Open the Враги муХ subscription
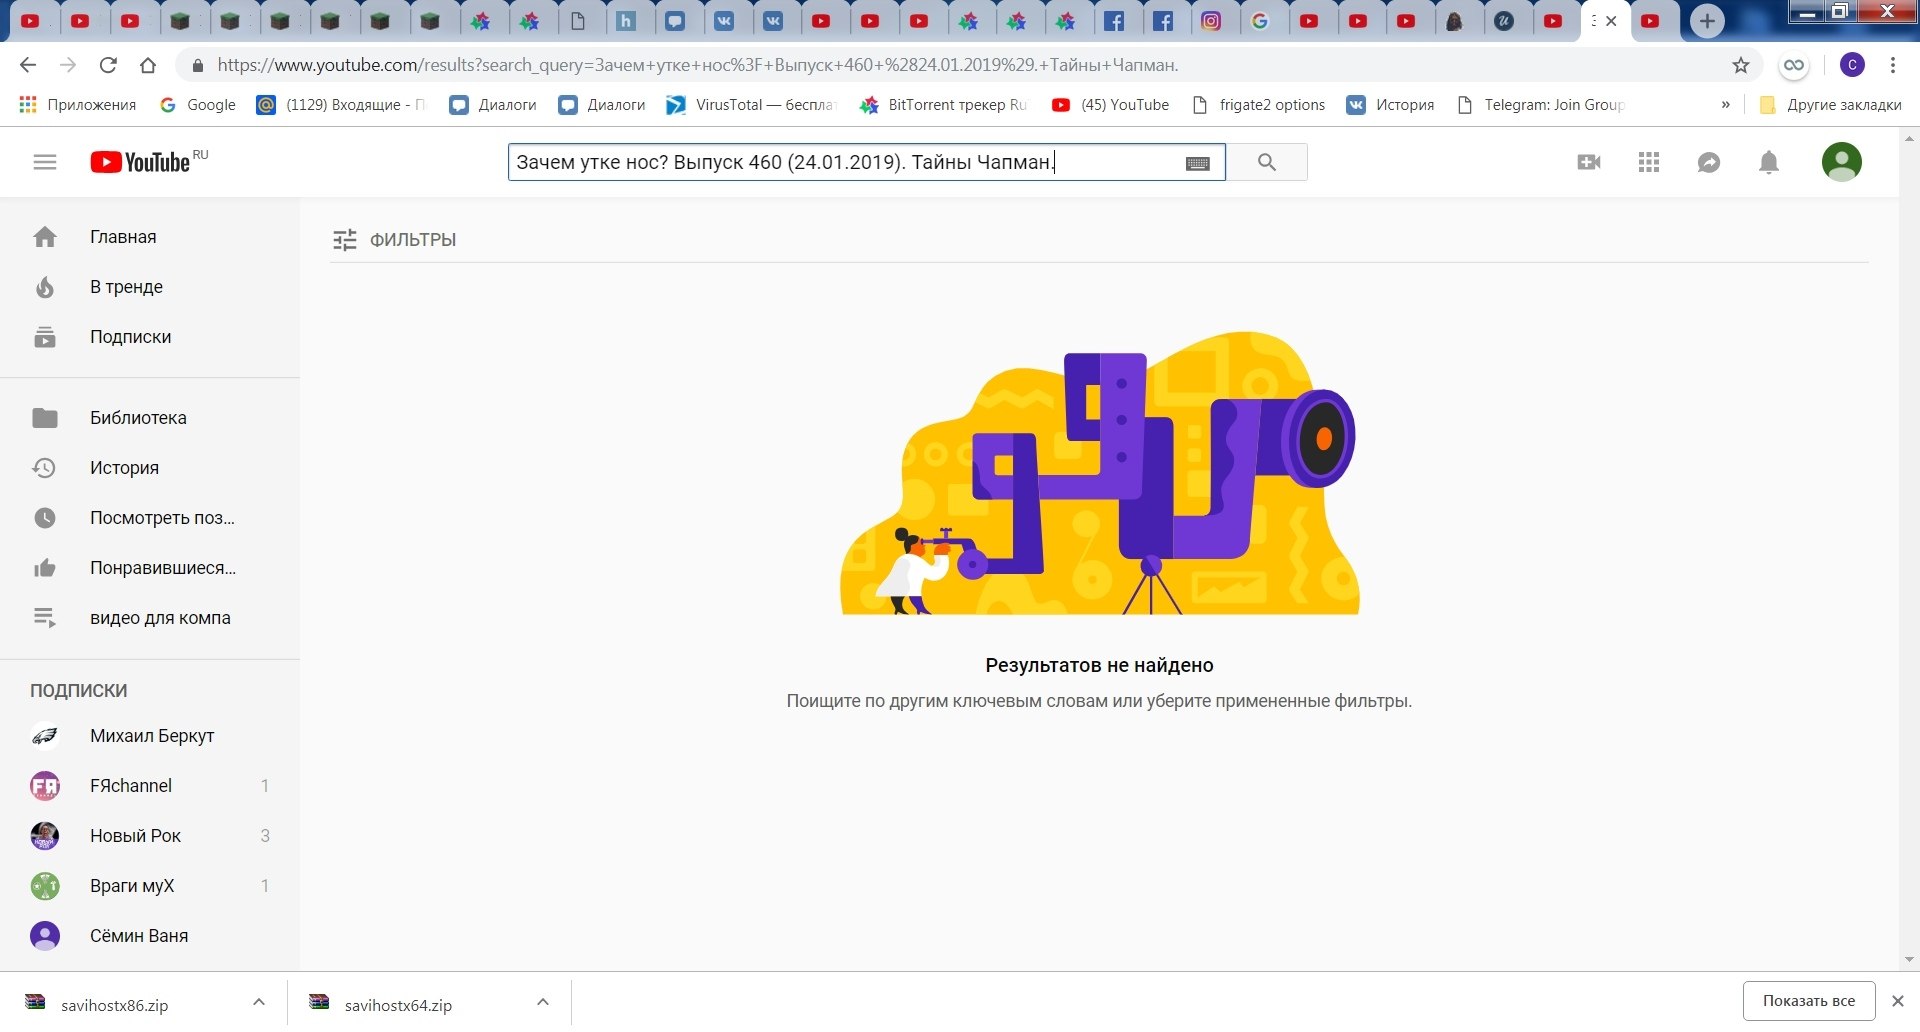Viewport: 1920px width, 1032px height. [x=150, y=886]
